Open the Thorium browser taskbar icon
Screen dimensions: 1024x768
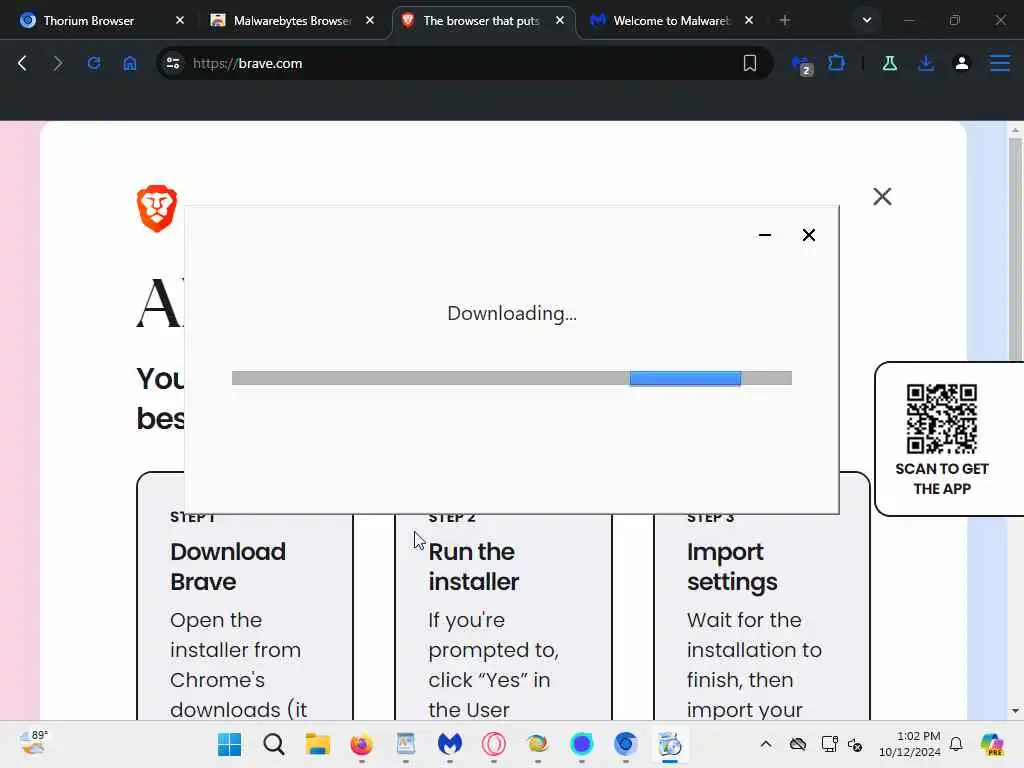click(x=625, y=744)
